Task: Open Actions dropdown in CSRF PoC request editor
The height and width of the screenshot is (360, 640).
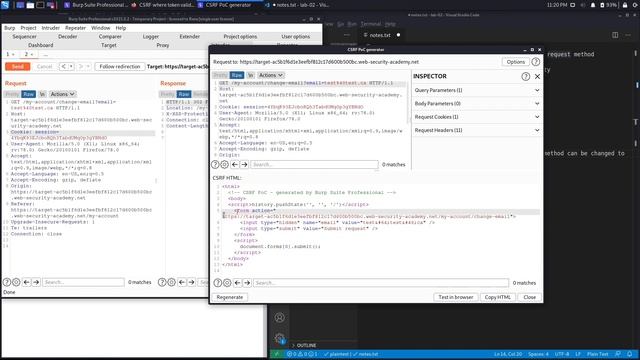Action: [x=271, y=75]
